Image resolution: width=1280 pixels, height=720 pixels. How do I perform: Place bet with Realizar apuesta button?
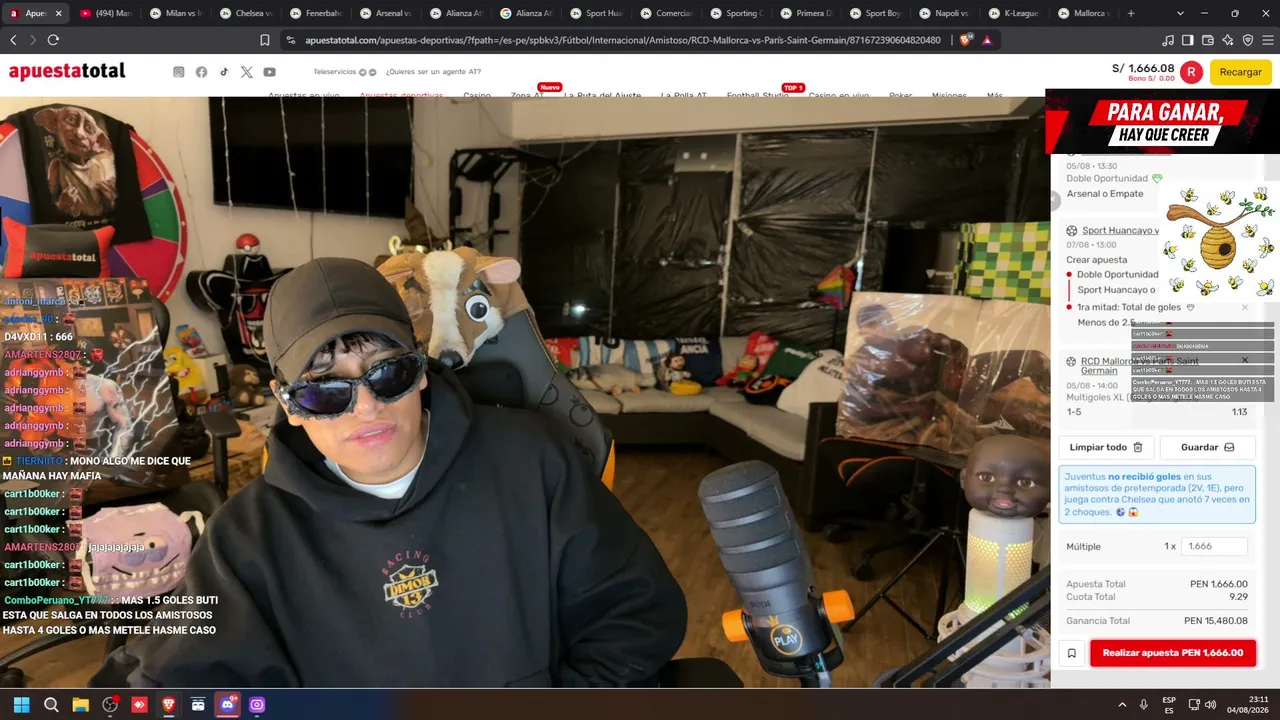tap(1172, 653)
